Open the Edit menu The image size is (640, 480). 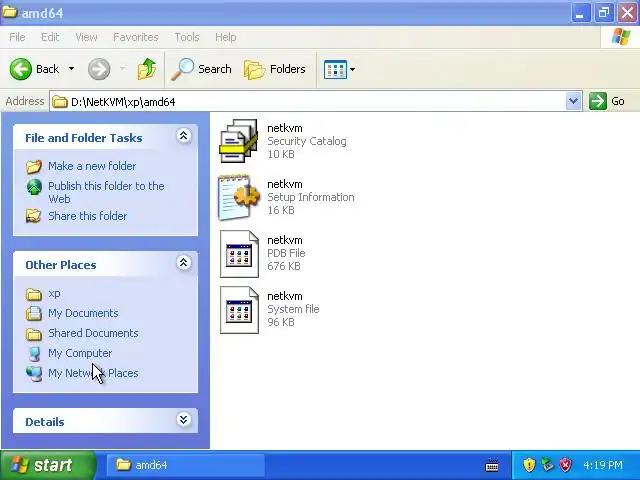(x=50, y=37)
